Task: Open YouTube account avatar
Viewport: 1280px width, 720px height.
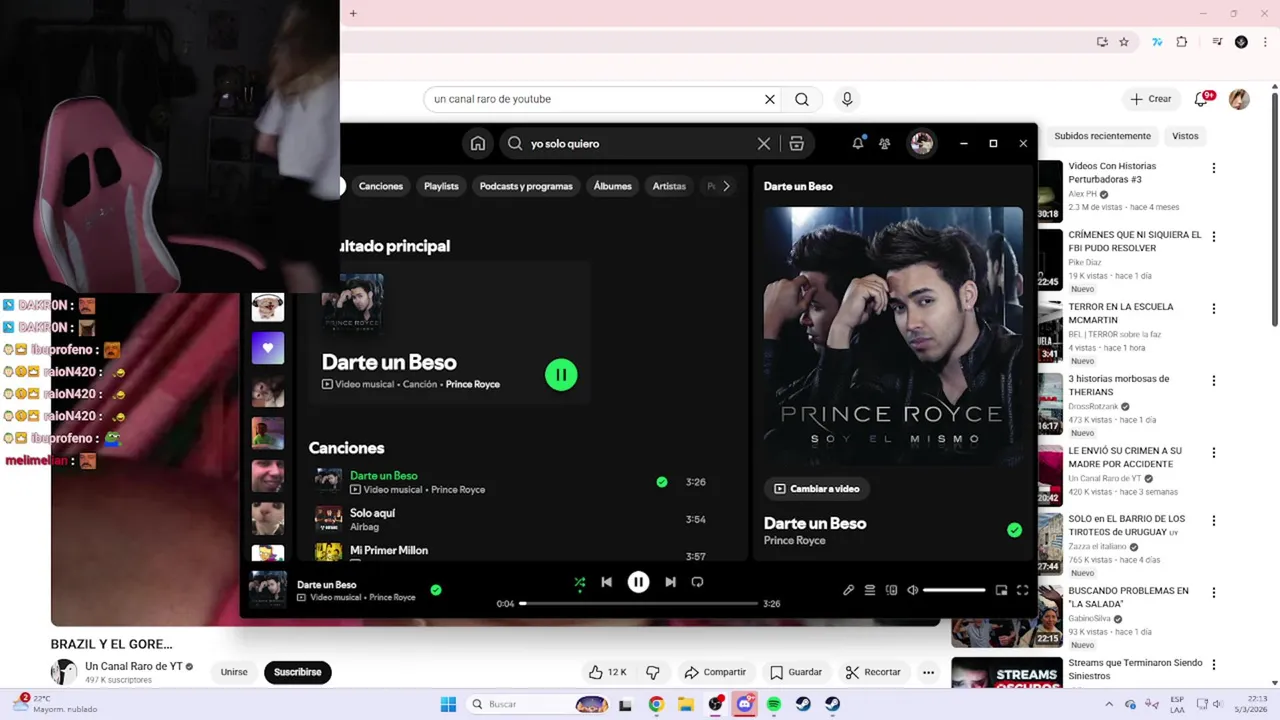Action: (x=1239, y=99)
